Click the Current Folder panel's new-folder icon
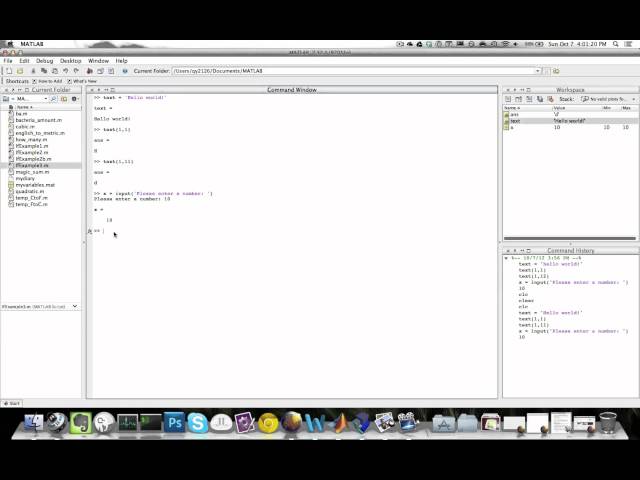 [x=64, y=99]
